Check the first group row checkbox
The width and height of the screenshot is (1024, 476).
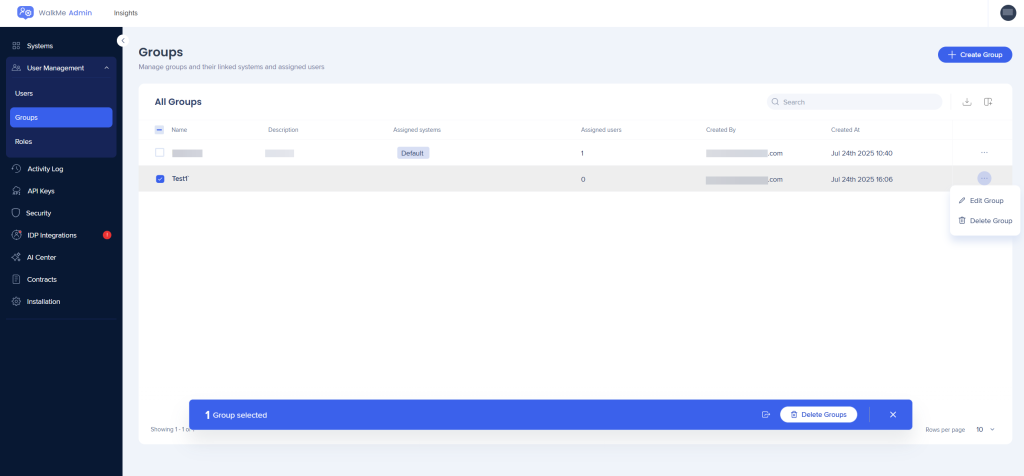pos(160,153)
